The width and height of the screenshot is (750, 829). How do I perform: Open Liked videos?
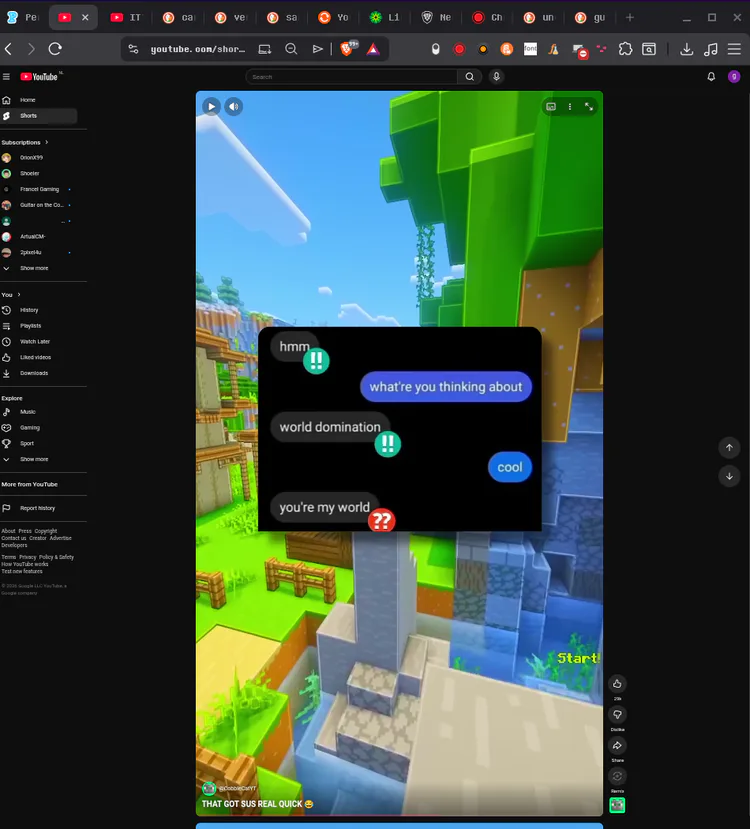click(x=38, y=357)
